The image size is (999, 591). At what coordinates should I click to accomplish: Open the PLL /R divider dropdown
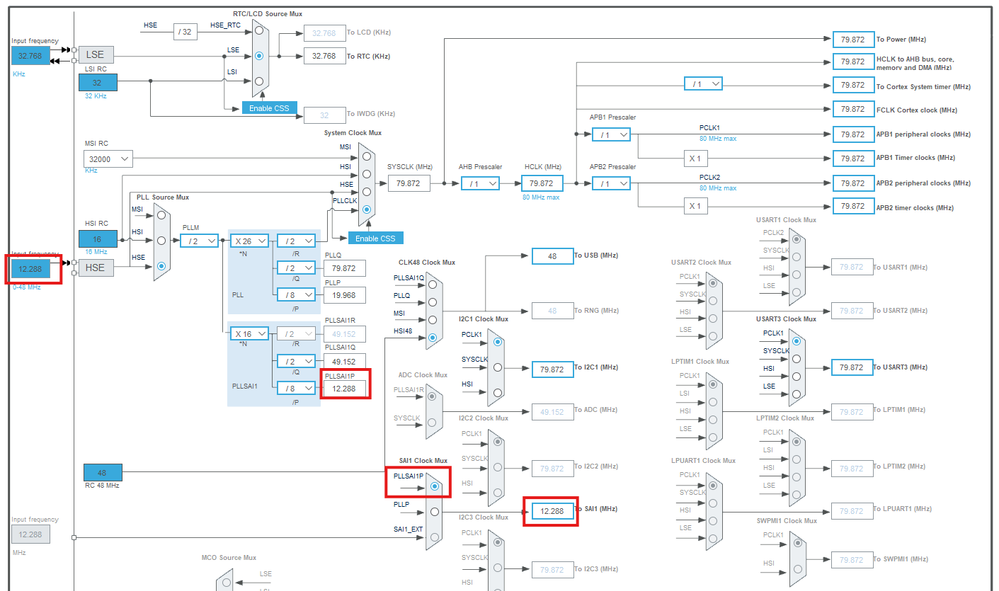click(295, 241)
